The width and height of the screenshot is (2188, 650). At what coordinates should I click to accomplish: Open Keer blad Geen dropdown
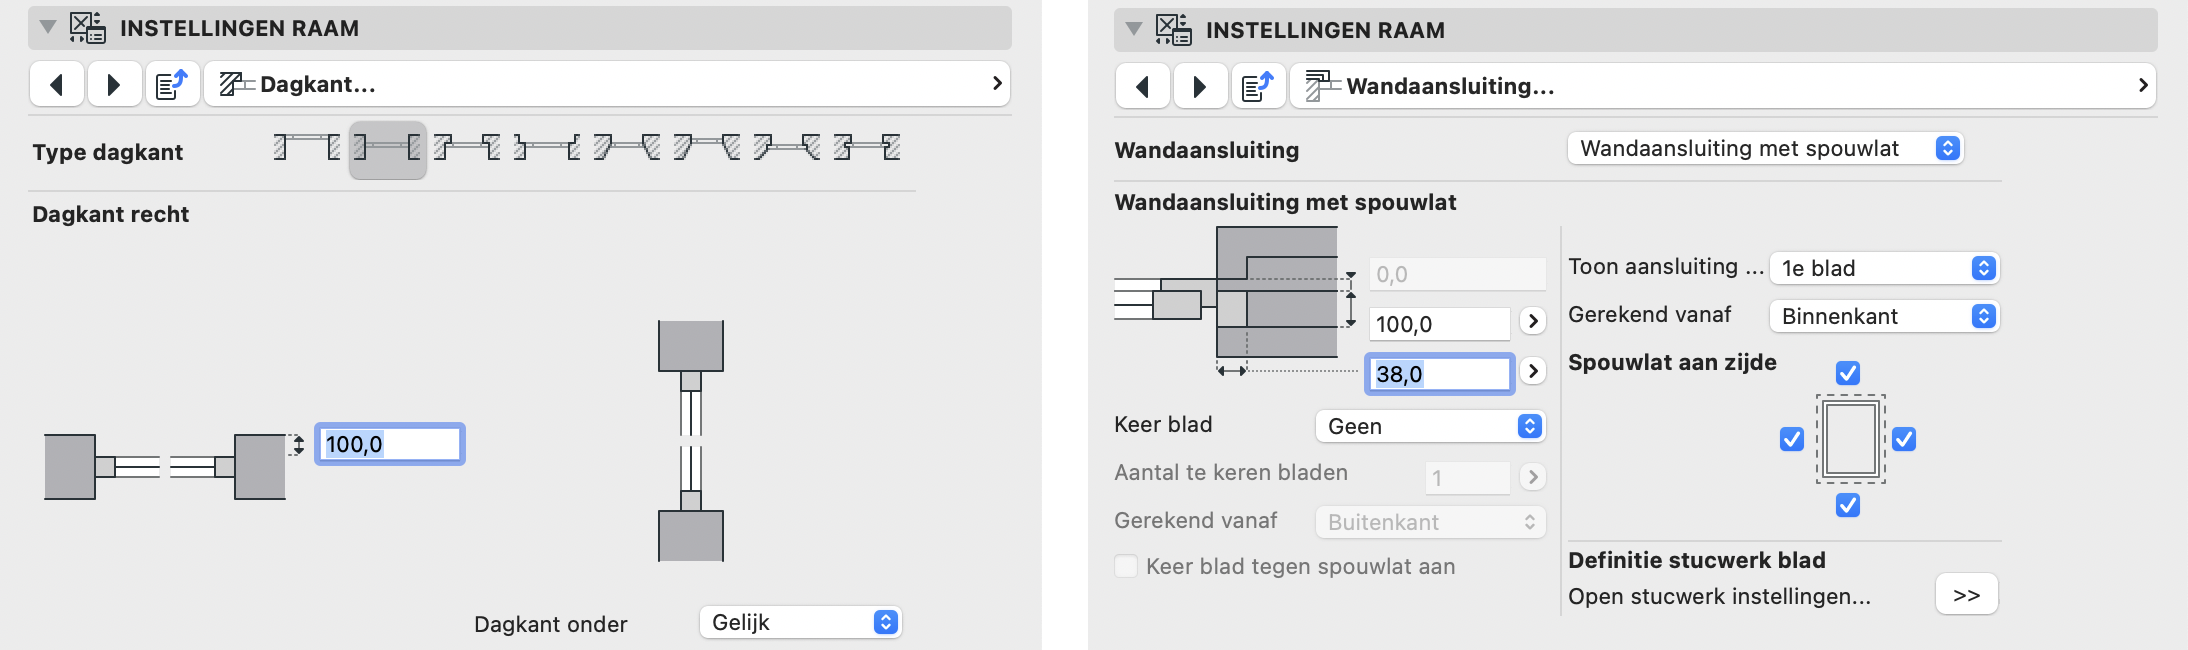[1430, 426]
